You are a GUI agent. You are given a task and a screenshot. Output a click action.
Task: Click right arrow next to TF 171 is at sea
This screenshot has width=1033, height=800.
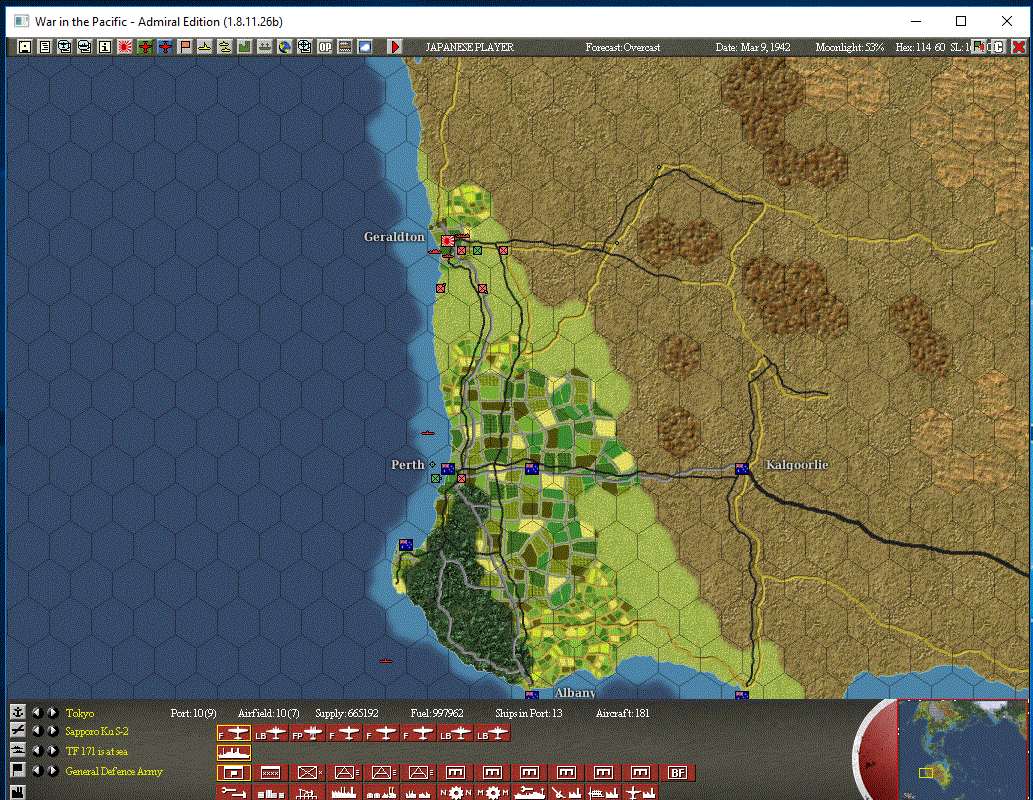52,751
